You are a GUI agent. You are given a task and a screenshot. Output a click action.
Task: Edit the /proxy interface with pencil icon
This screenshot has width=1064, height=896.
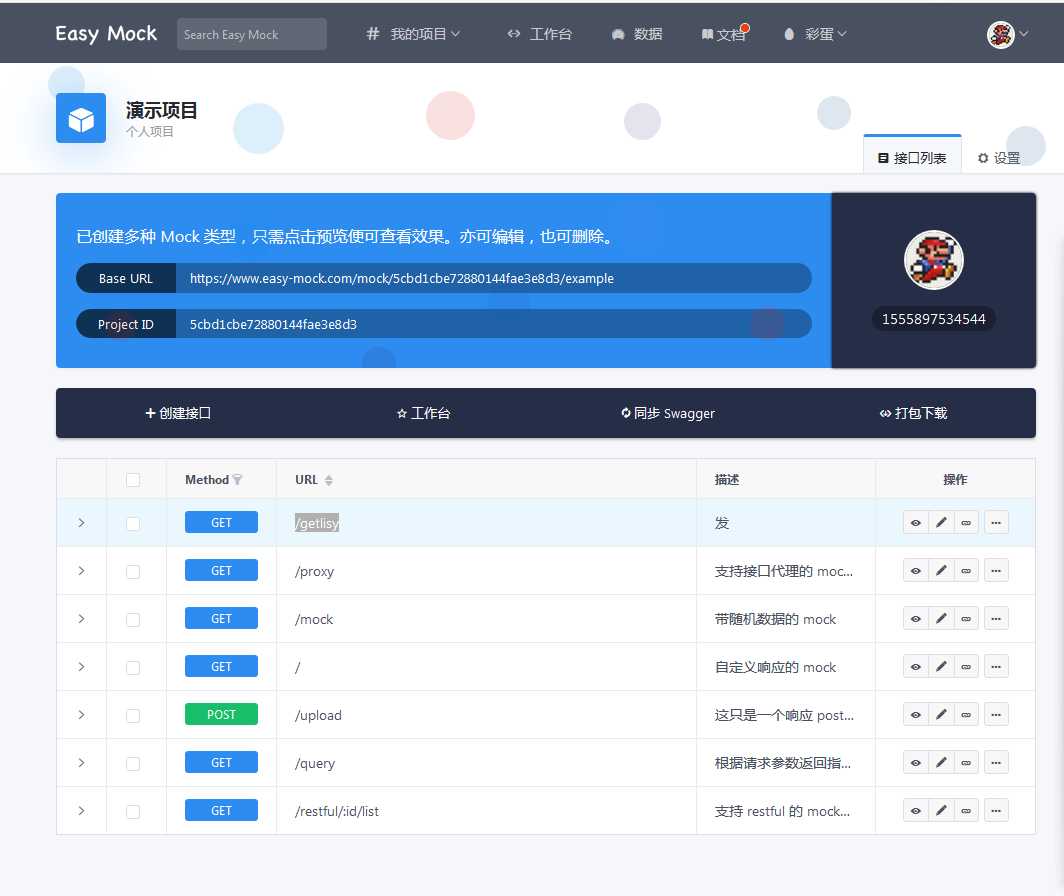pyautogui.click(x=940, y=571)
